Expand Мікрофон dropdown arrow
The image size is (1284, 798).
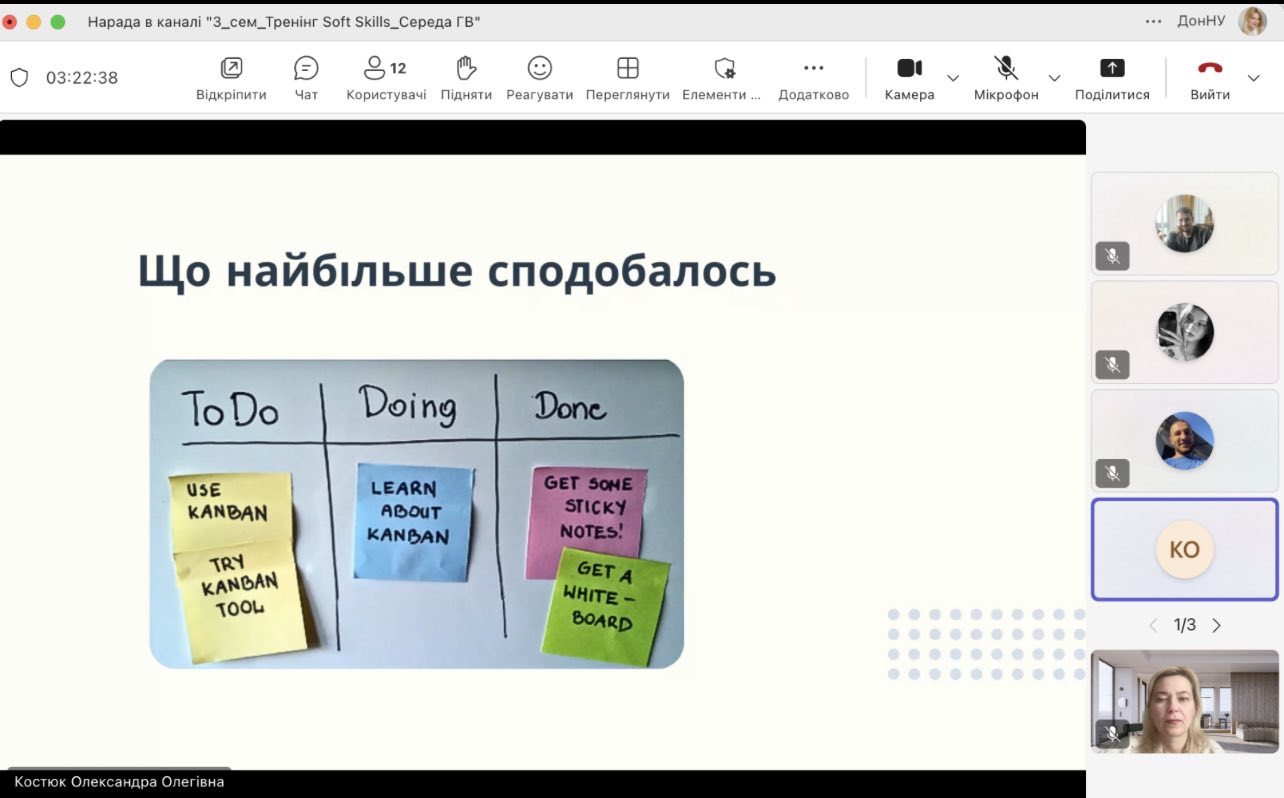(1054, 78)
